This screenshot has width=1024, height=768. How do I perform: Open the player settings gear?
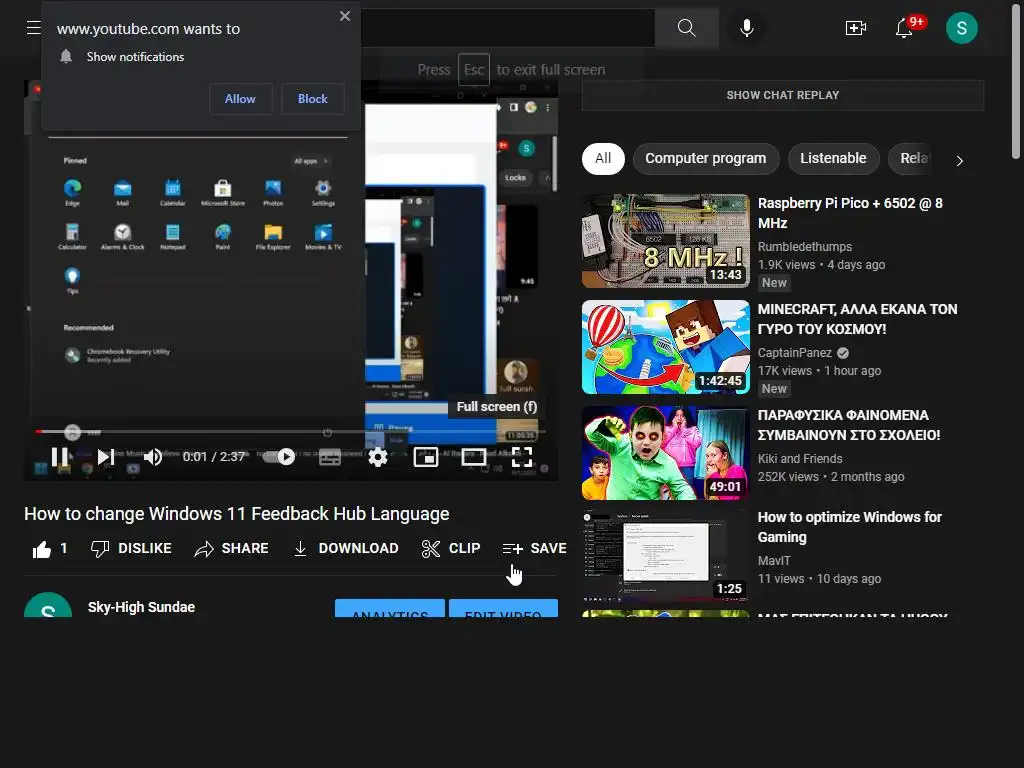[377, 457]
